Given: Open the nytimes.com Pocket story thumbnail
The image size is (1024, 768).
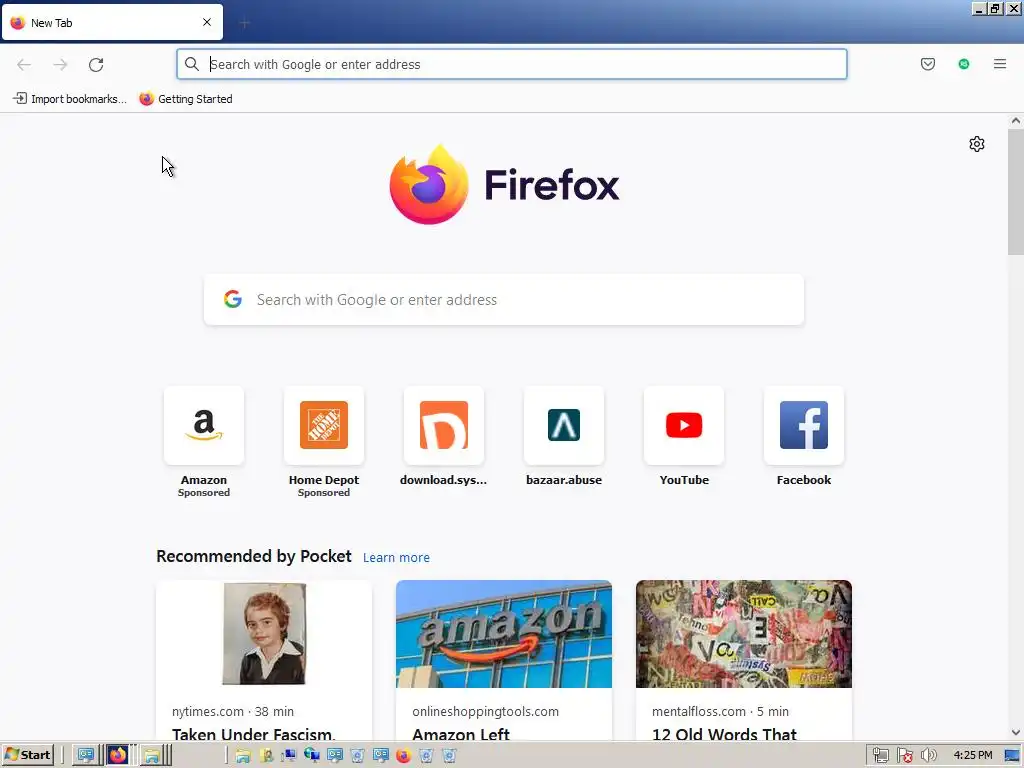Looking at the screenshot, I should click(264, 633).
